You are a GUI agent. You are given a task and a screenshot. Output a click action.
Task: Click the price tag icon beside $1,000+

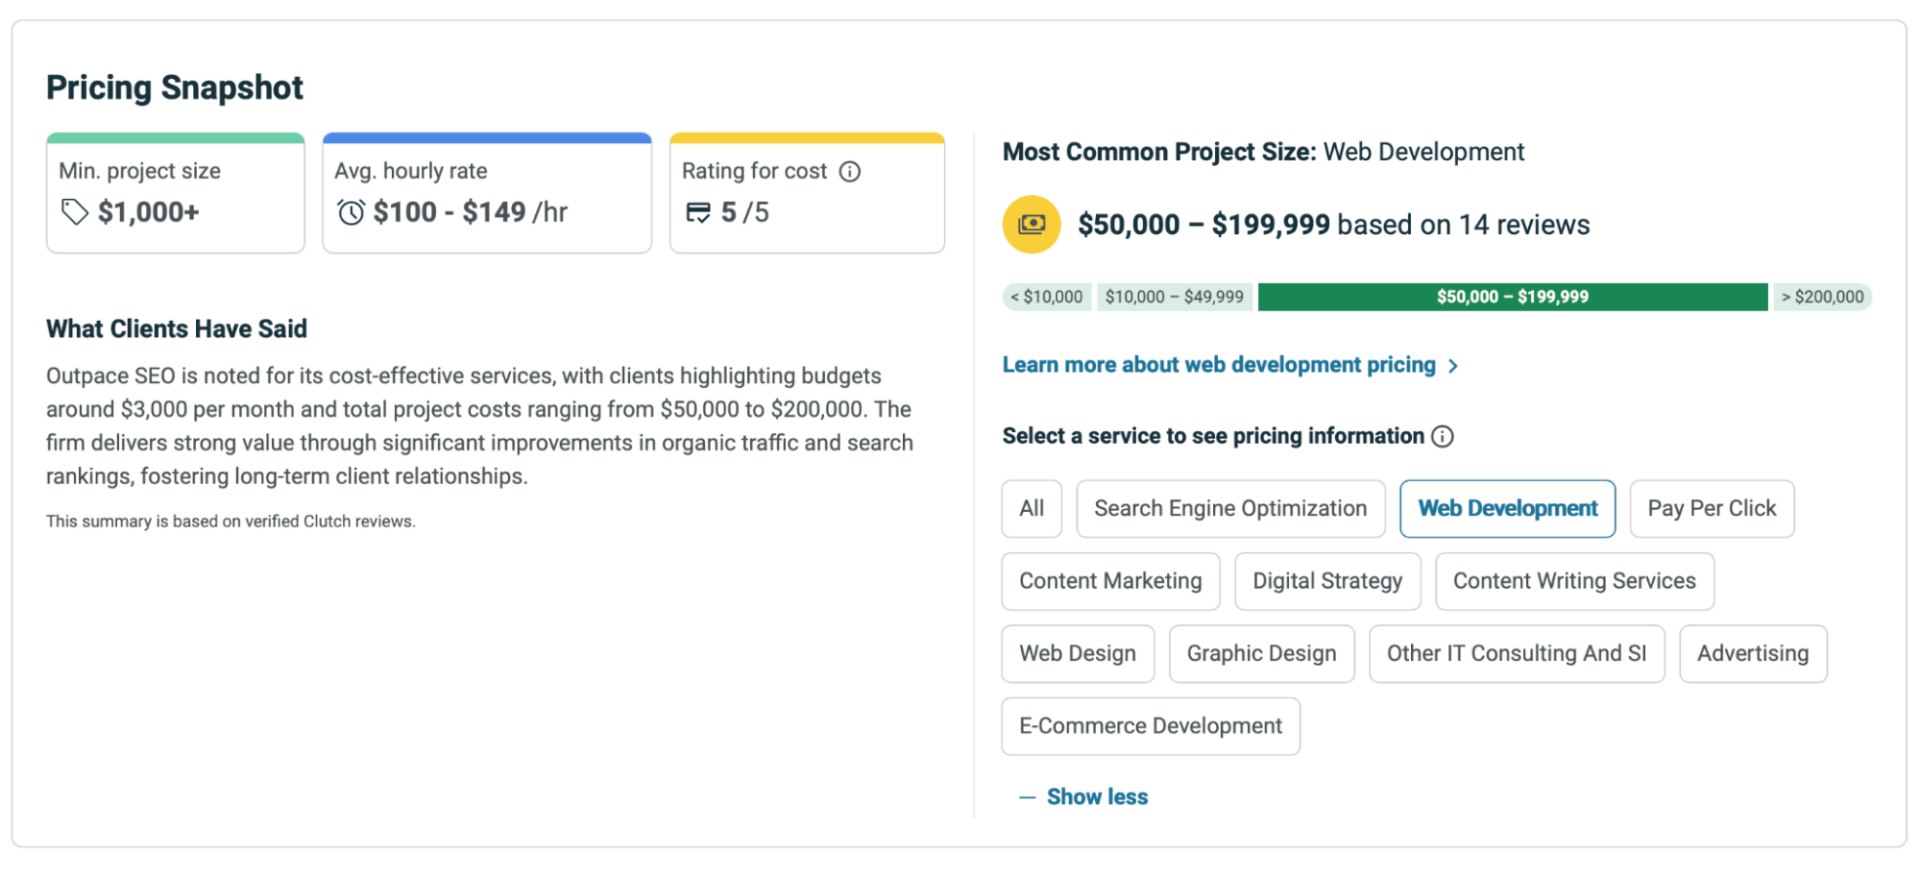tap(74, 212)
